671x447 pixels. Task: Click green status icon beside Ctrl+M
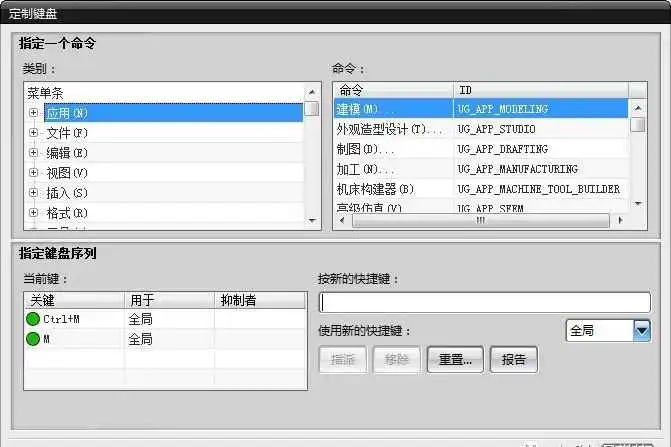[33, 319]
